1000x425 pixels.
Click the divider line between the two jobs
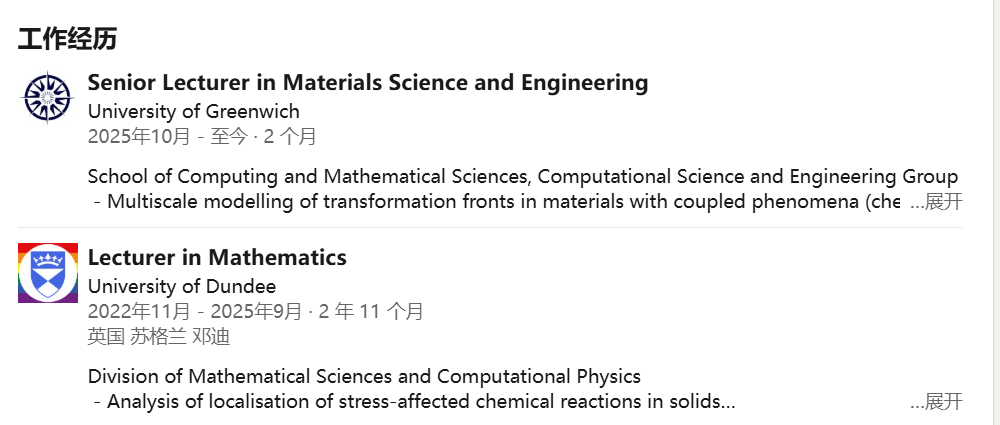coord(525,227)
